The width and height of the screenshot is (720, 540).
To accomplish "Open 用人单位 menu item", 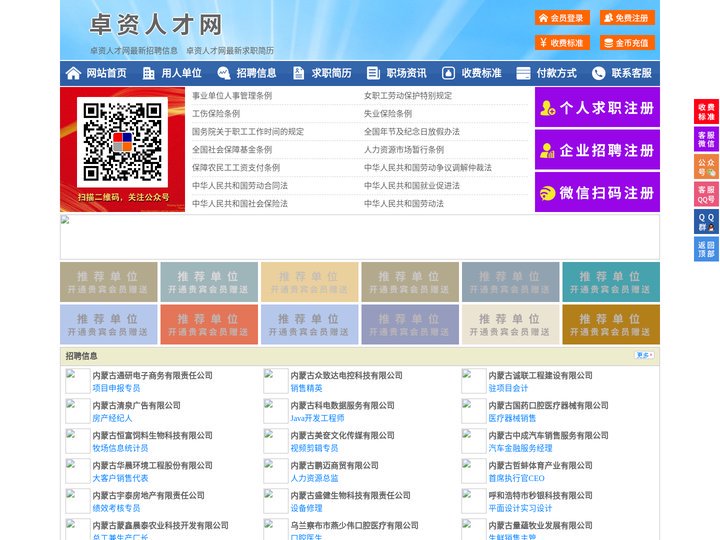I will pyautogui.click(x=181, y=73).
